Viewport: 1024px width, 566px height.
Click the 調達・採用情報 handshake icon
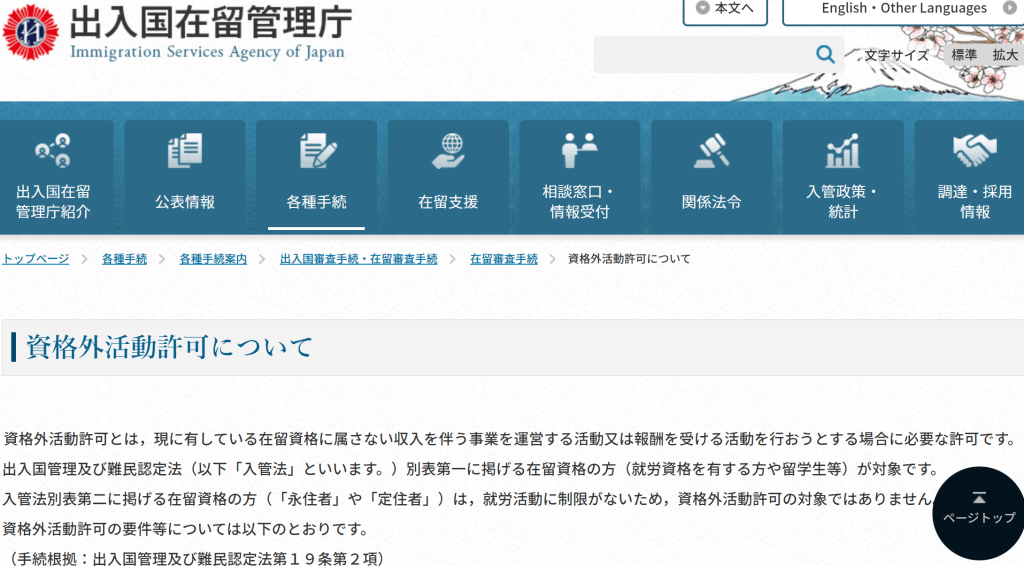click(x=974, y=150)
